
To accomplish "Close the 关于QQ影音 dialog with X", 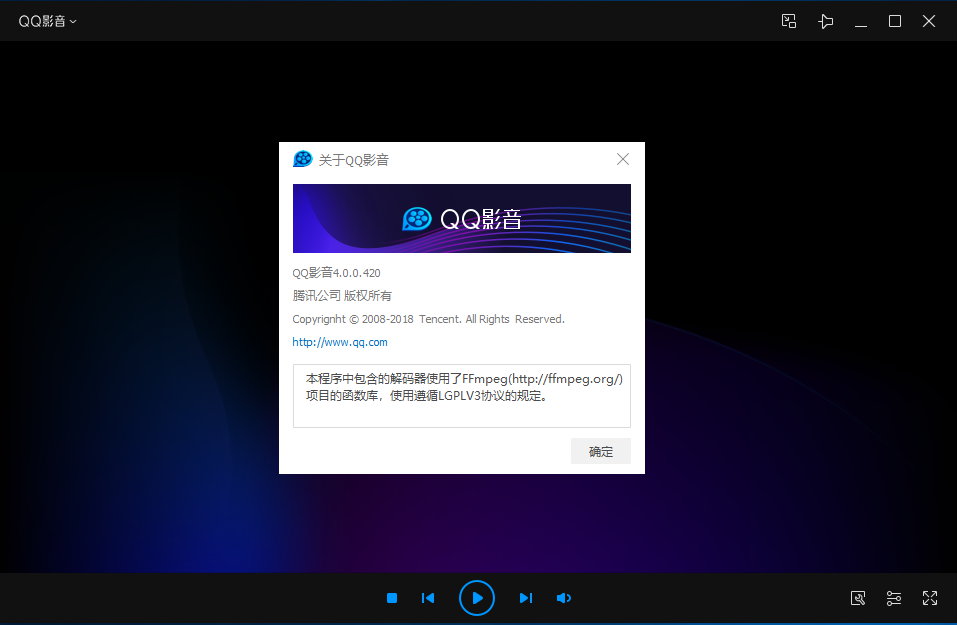I will pos(623,159).
